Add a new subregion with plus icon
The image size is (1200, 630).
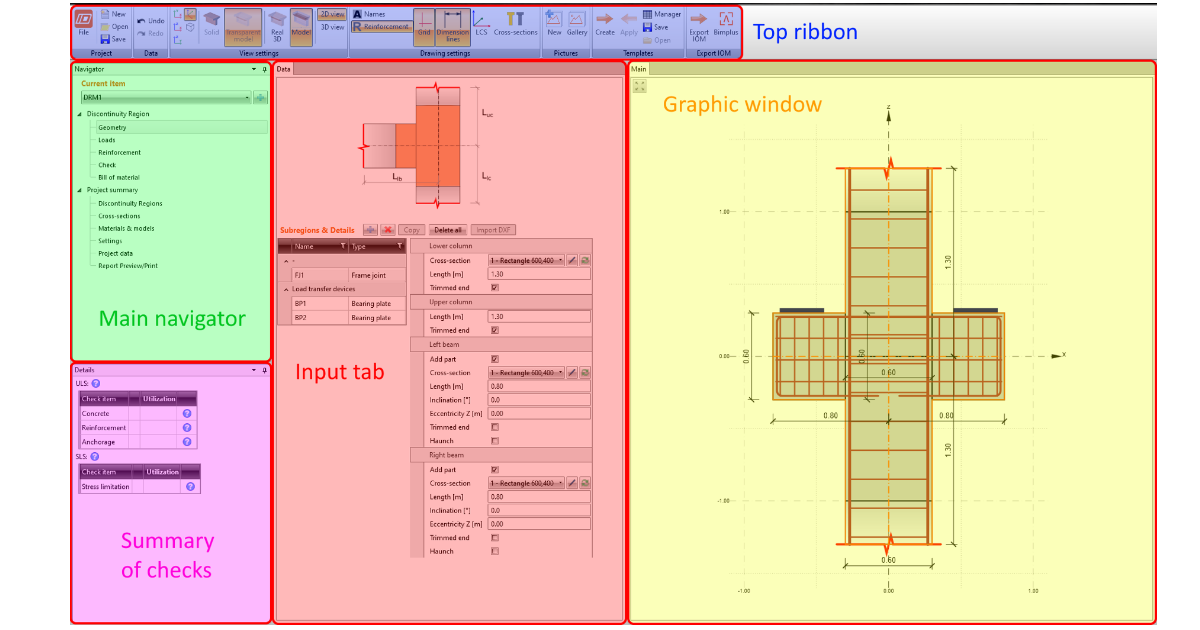[370, 230]
